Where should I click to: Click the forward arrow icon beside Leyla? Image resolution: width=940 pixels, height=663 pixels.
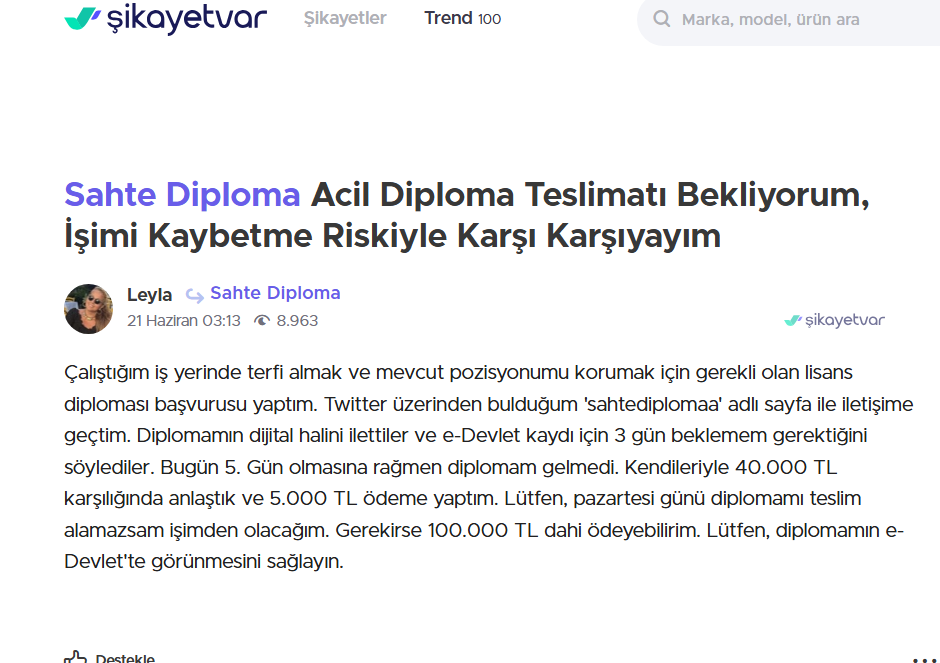tap(194, 295)
